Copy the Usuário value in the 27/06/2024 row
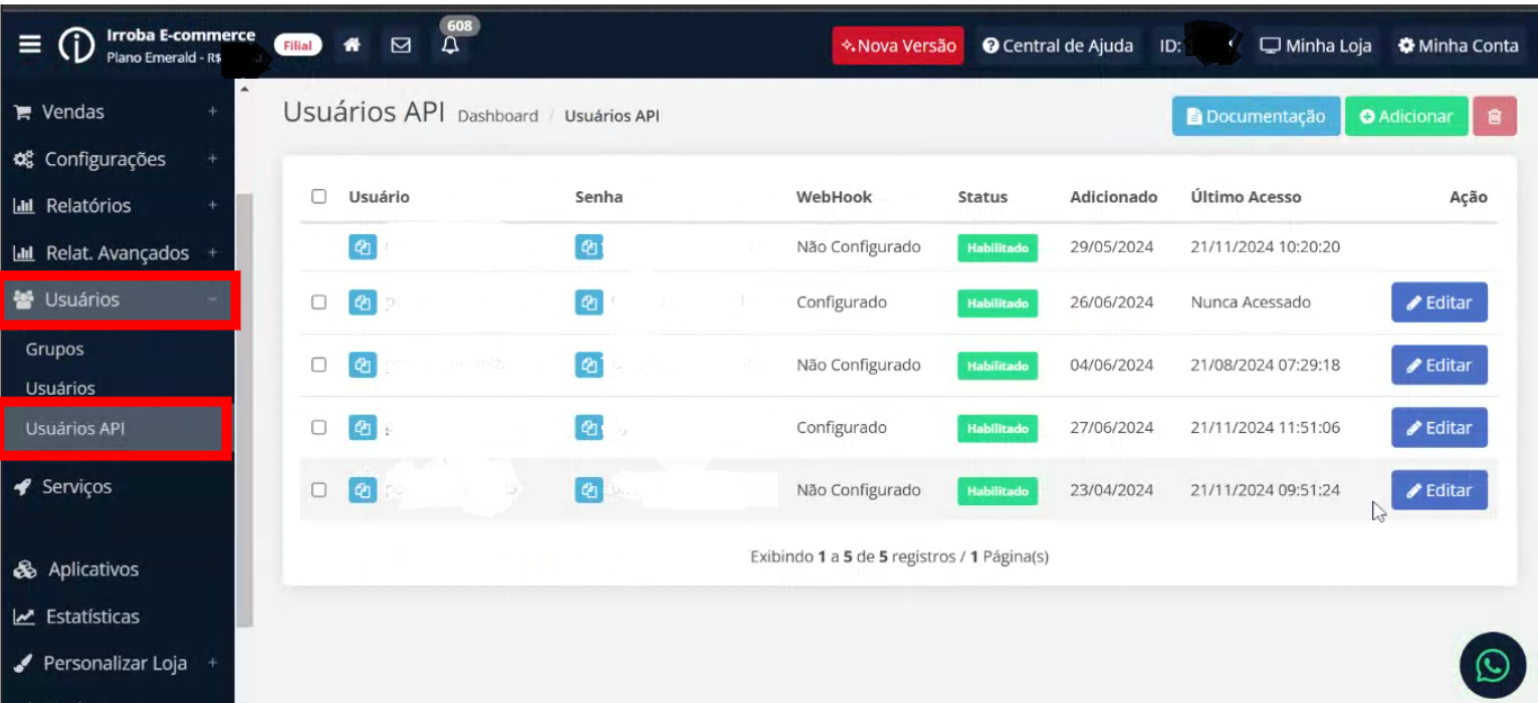This screenshot has height=703, width=1538. 363,428
